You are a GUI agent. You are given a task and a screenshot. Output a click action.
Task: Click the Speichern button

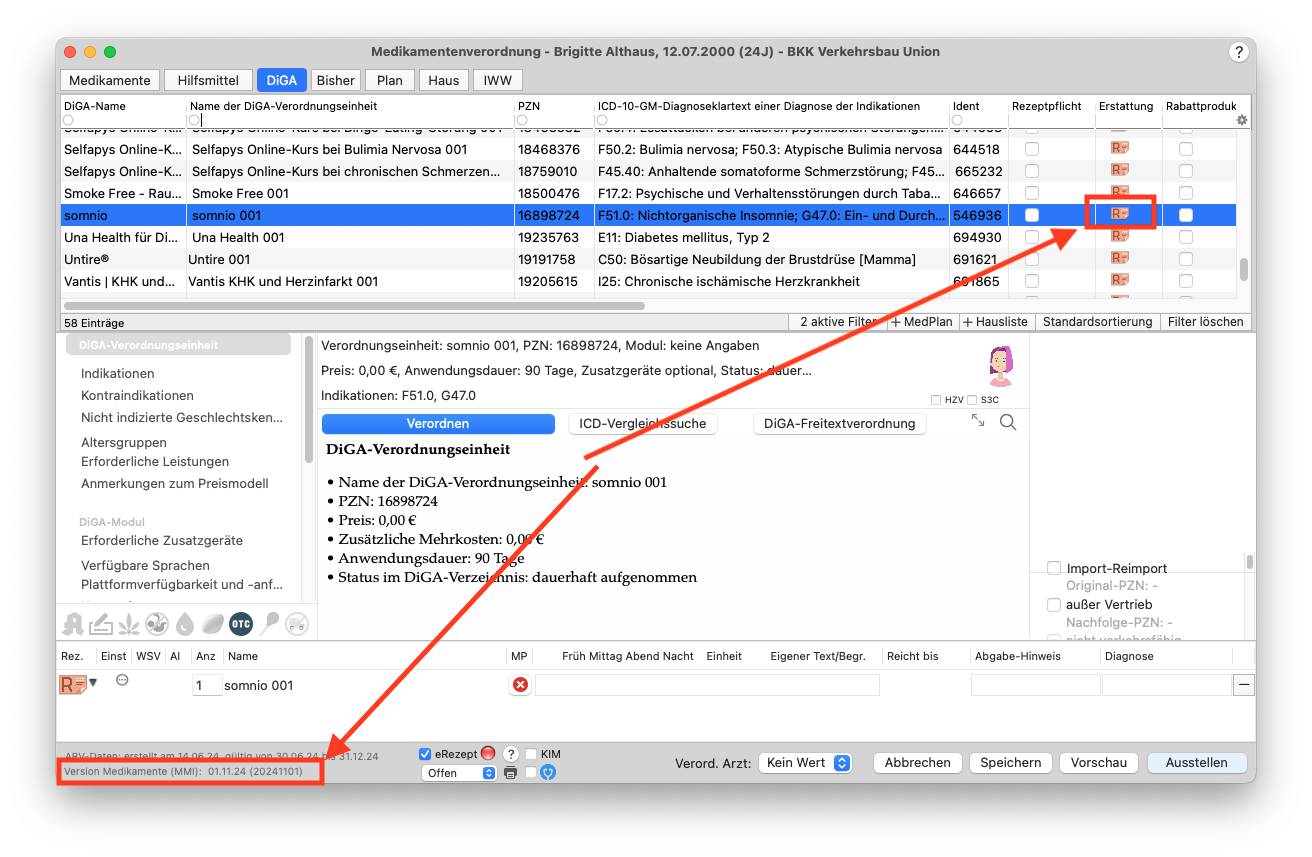pos(1011,763)
